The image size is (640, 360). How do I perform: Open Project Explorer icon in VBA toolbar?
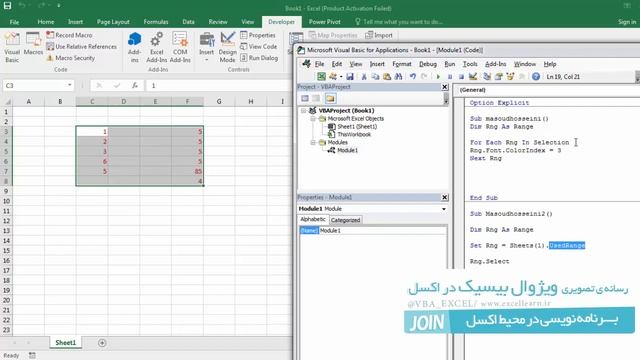pyautogui.click(x=487, y=76)
